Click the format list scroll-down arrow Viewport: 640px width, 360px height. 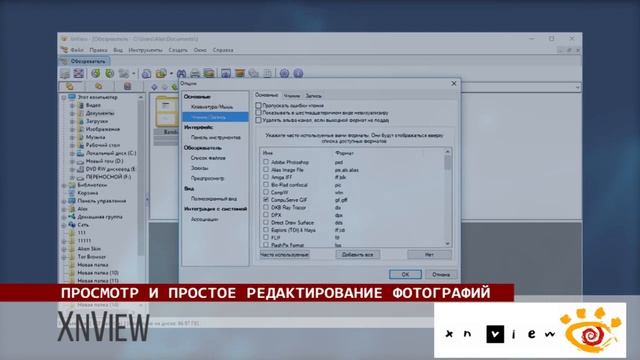[x=448, y=244]
